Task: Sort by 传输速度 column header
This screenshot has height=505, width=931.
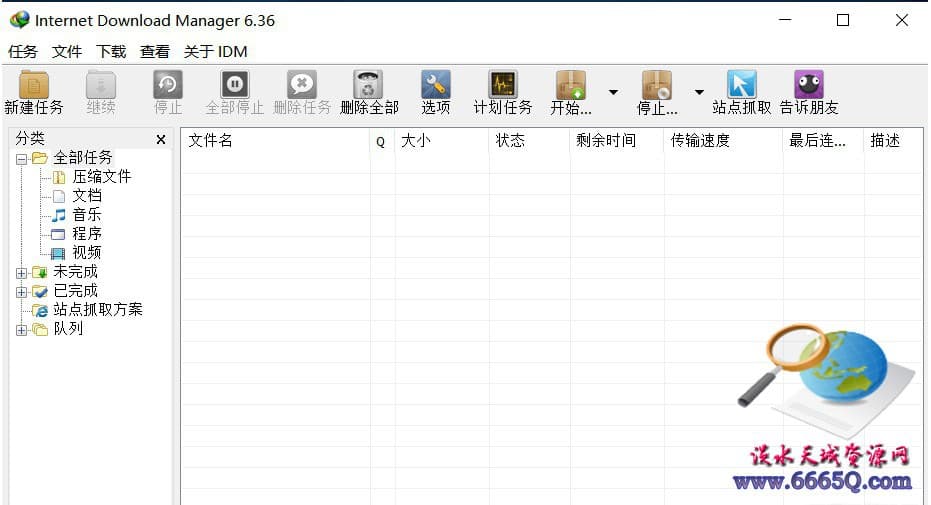Action: pyautogui.click(x=723, y=141)
